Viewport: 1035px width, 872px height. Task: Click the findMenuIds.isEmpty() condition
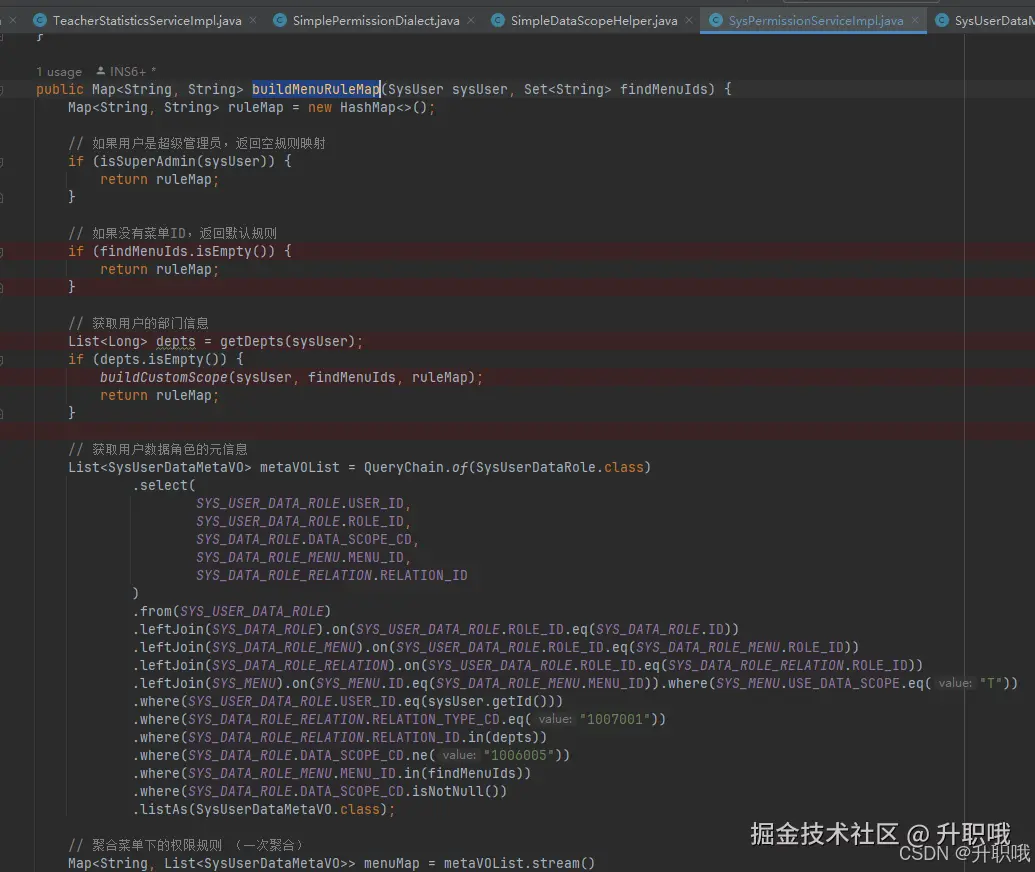[187, 252]
